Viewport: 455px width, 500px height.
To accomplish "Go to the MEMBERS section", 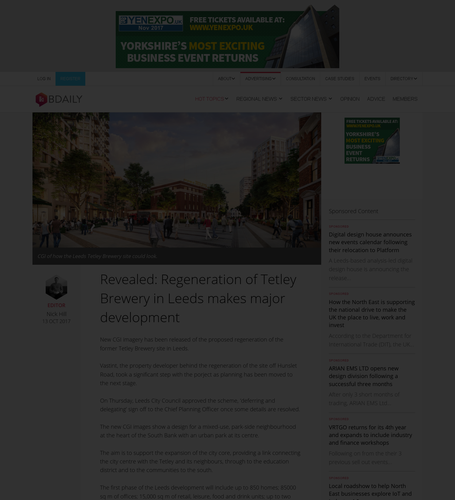I will (x=405, y=99).
